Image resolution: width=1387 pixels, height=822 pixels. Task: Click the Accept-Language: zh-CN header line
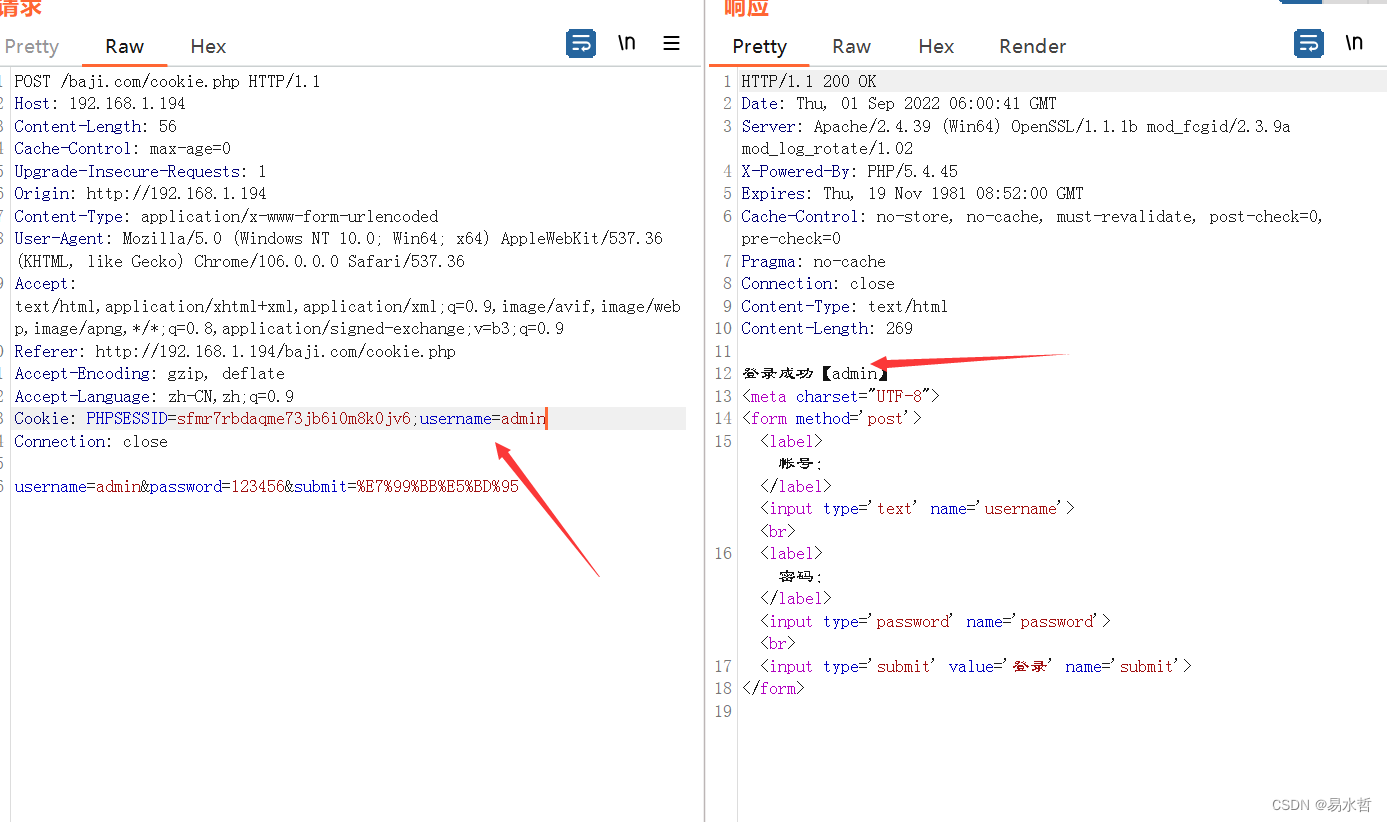coord(154,396)
